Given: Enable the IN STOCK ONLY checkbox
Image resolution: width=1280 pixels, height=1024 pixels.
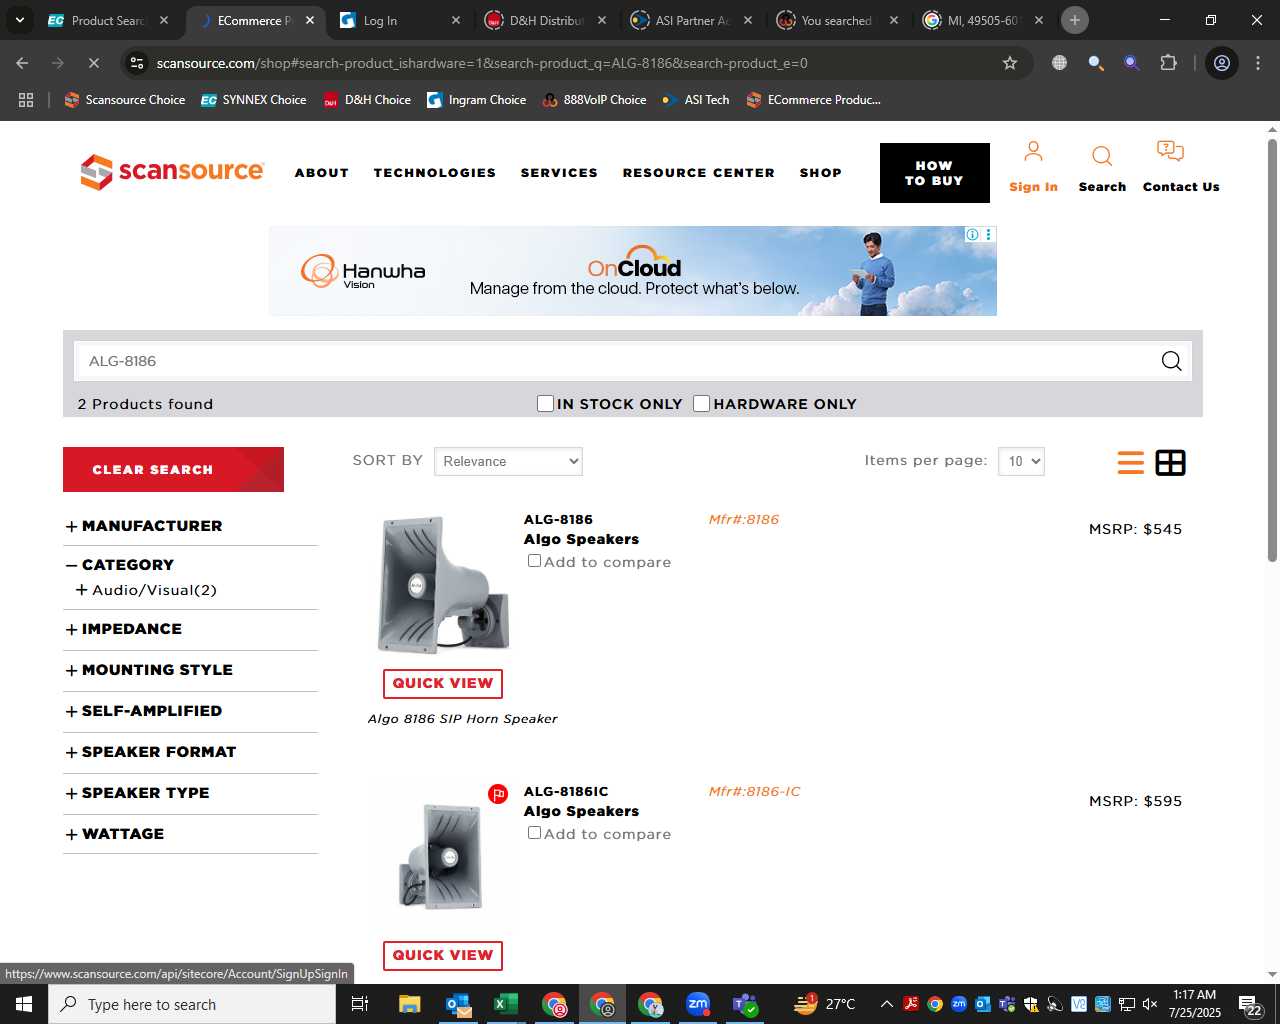Looking at the screenshot, I should point(545,403).
